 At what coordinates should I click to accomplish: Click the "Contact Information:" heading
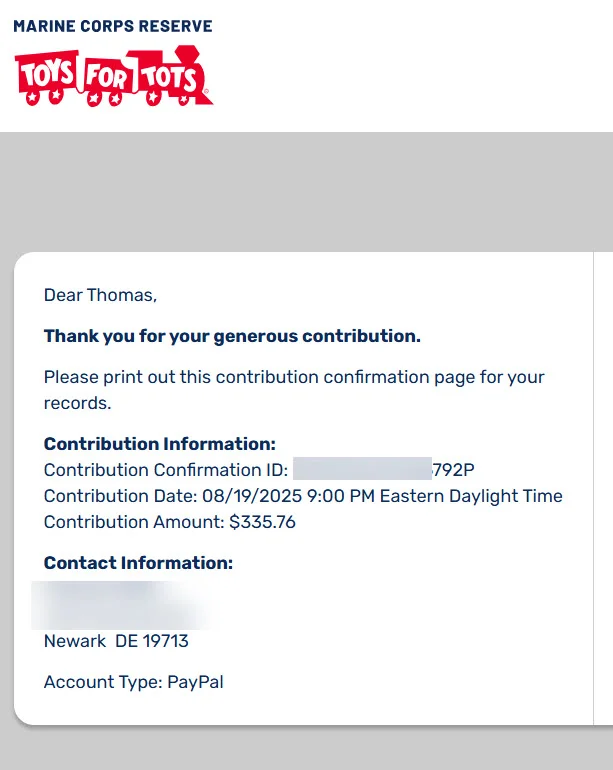coord(138,563)
